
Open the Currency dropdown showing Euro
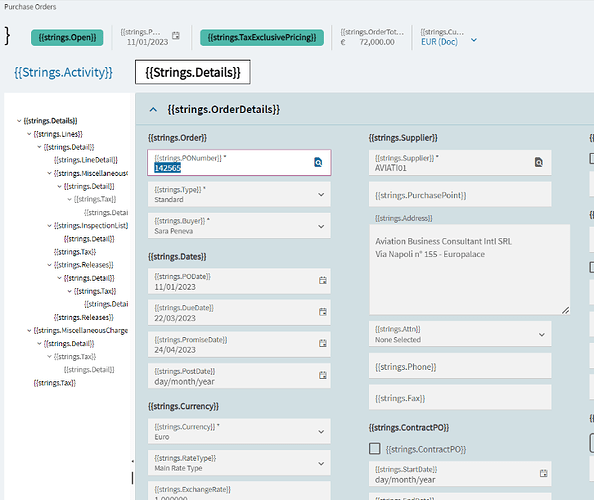239,431
